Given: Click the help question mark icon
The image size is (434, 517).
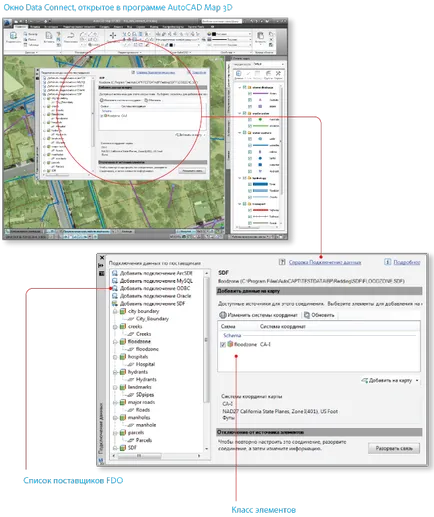Looking at the screenshot, I should 282,262.
